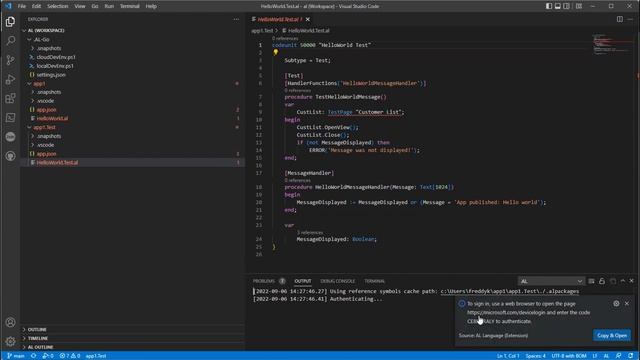Open notification settings gear icon

click(616, 304)
